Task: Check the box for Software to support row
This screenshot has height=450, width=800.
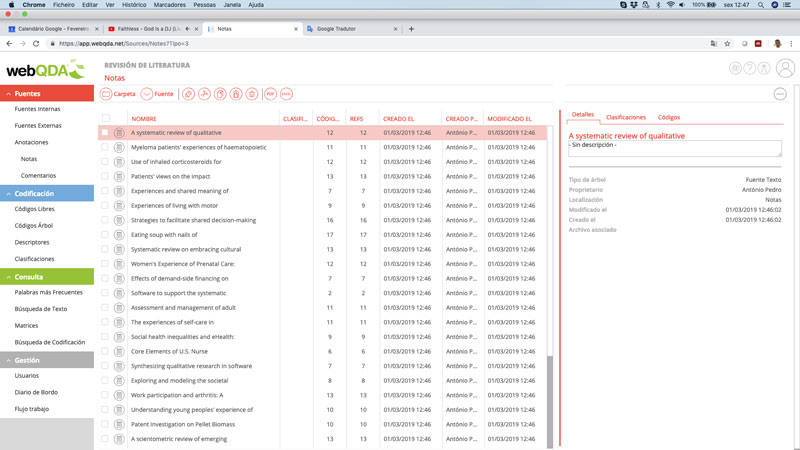Action: point(105,293)
